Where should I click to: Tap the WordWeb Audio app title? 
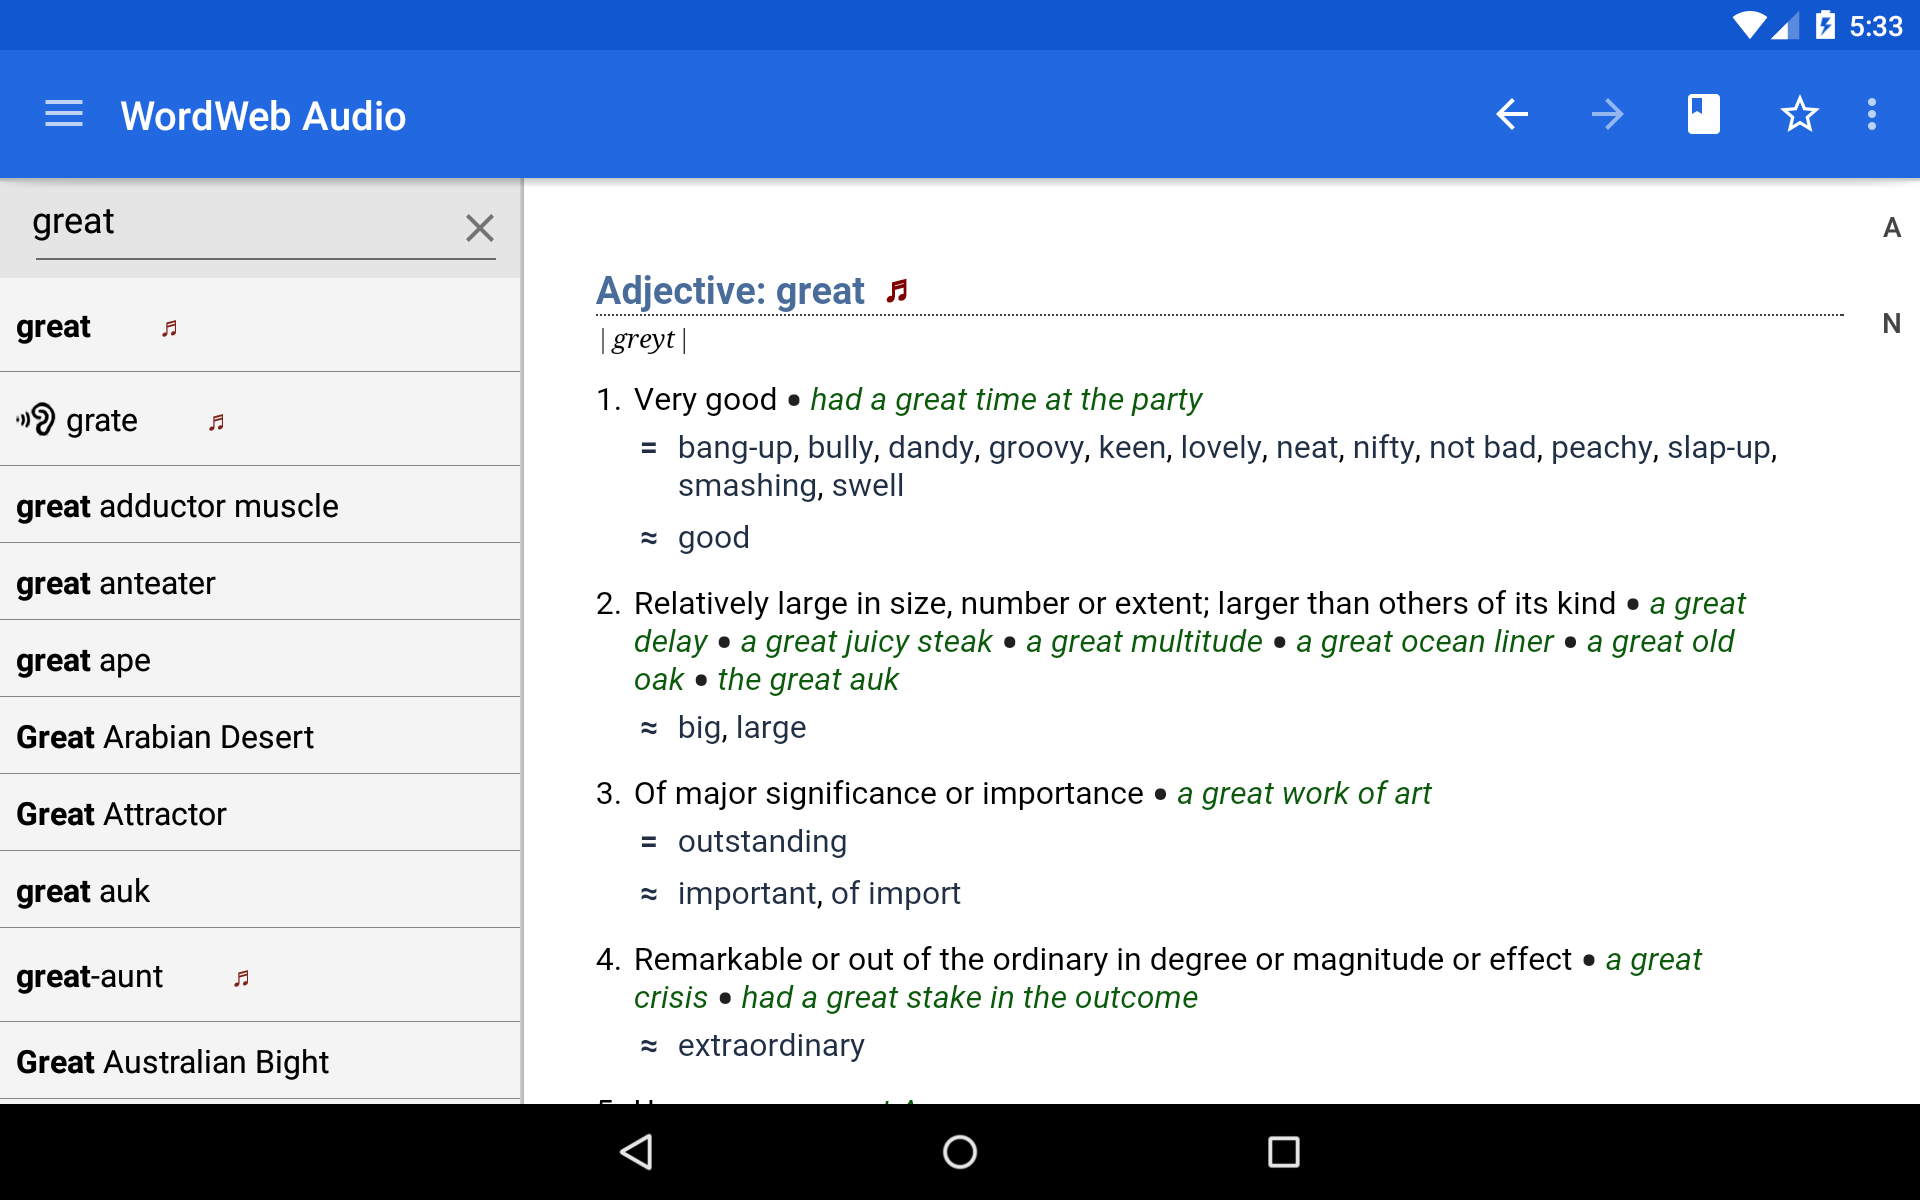[x=263, y=116]
